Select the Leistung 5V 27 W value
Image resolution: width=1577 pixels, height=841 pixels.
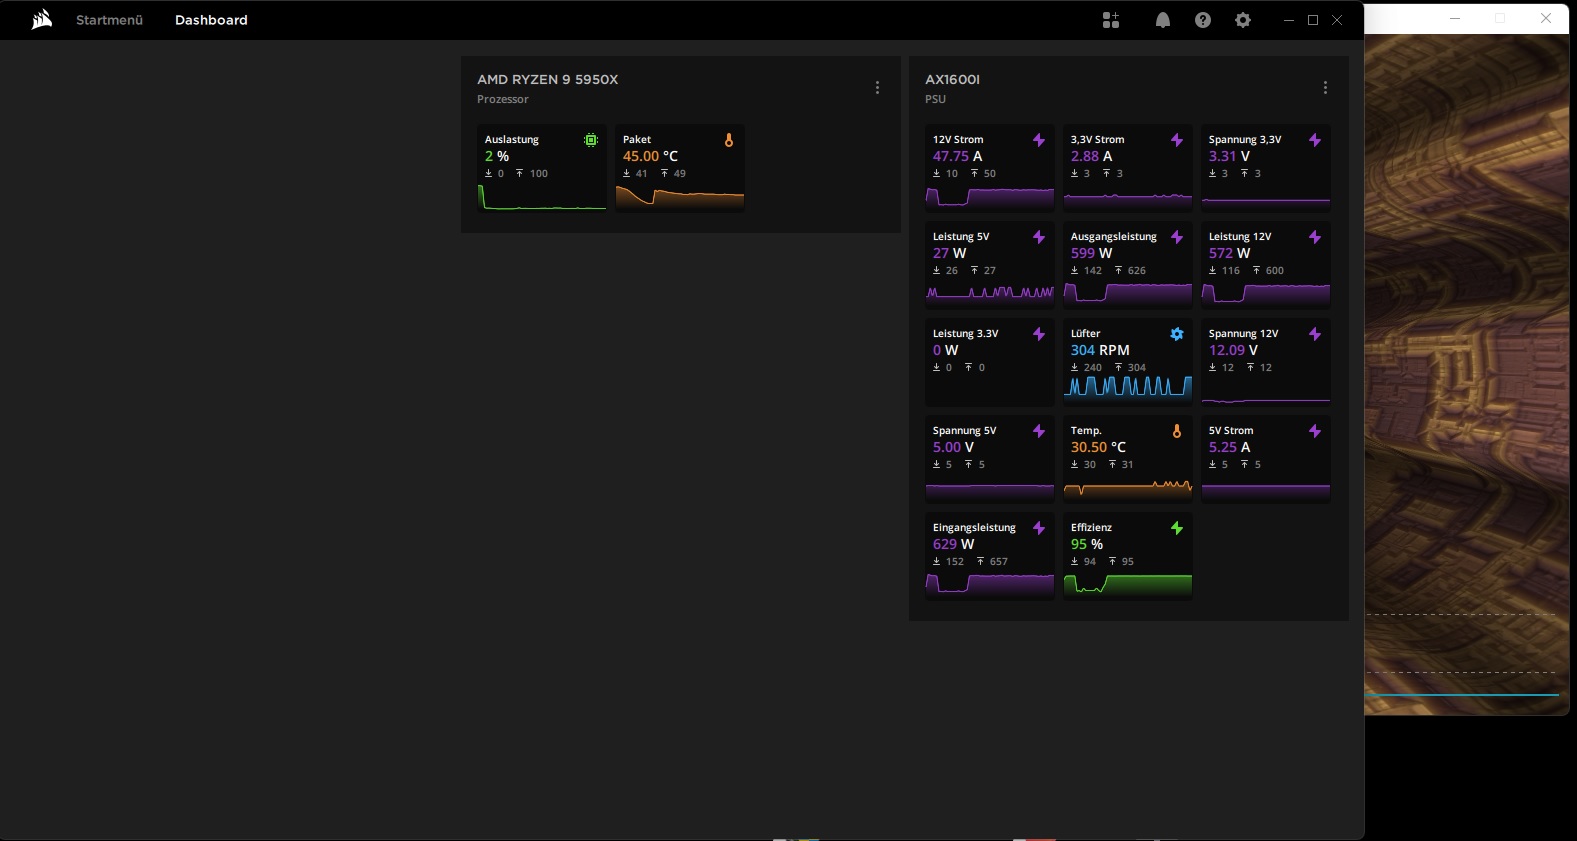pos(949,253)
